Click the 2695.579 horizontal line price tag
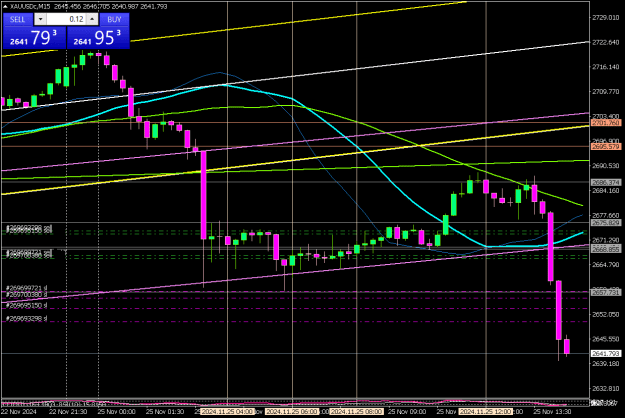Image resolution: width=625 pixels, height=418 pixels. pyautogui.click(x=605, y=147)
